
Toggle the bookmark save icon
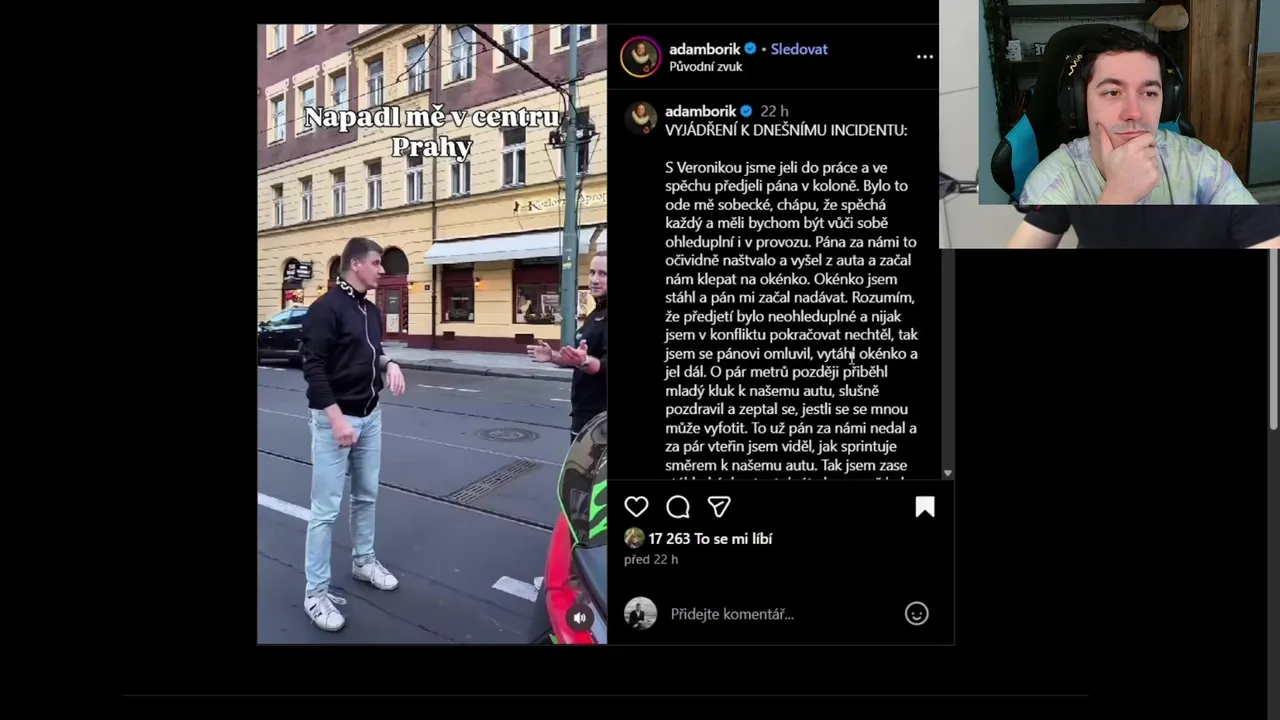[x=925, y=507]
